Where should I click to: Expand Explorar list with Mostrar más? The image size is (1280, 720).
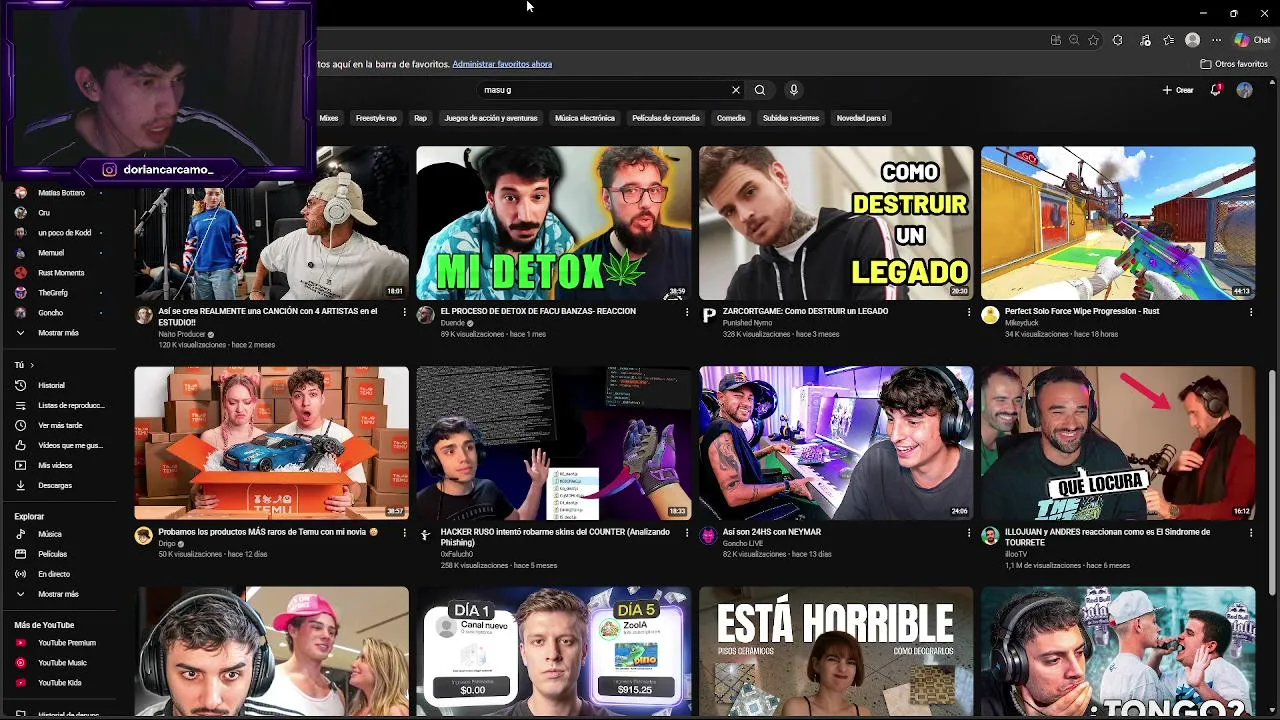(x=58, y=594)
